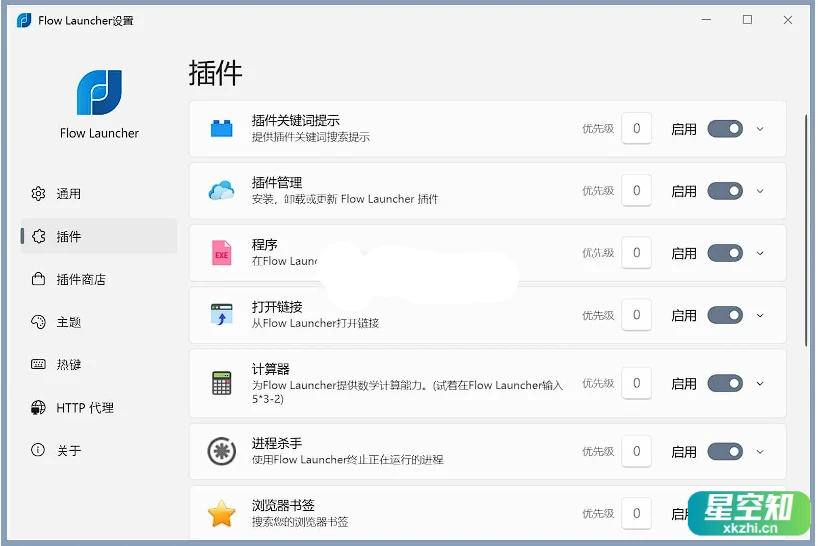Click priority field of 插件管理
This screenshot has height=546, width=818.
636,190
